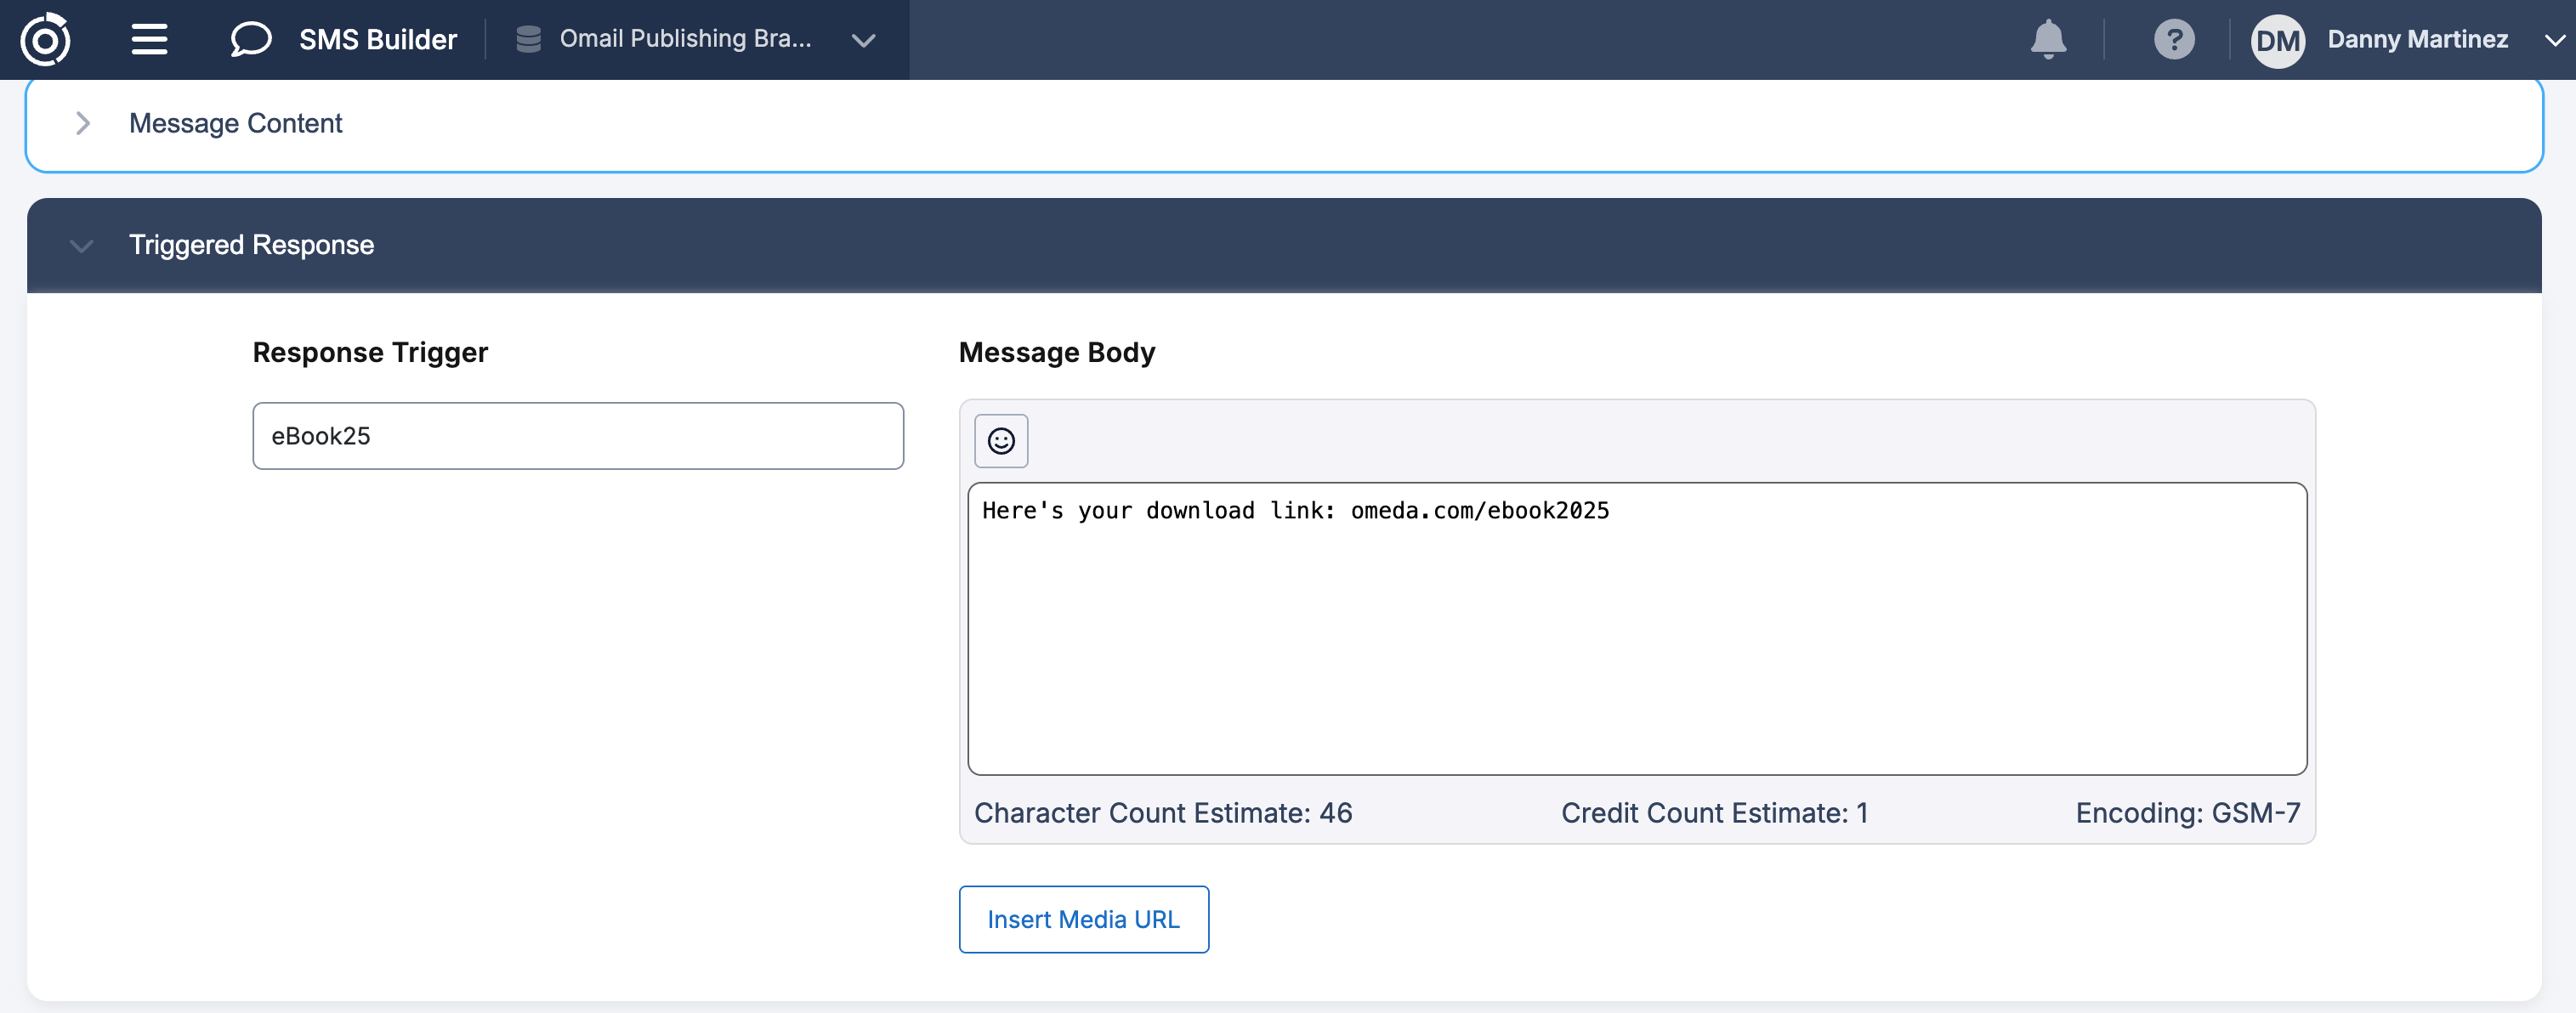
Task: Click the SMS Builder chat bubble icon
Action: (250, 40)
